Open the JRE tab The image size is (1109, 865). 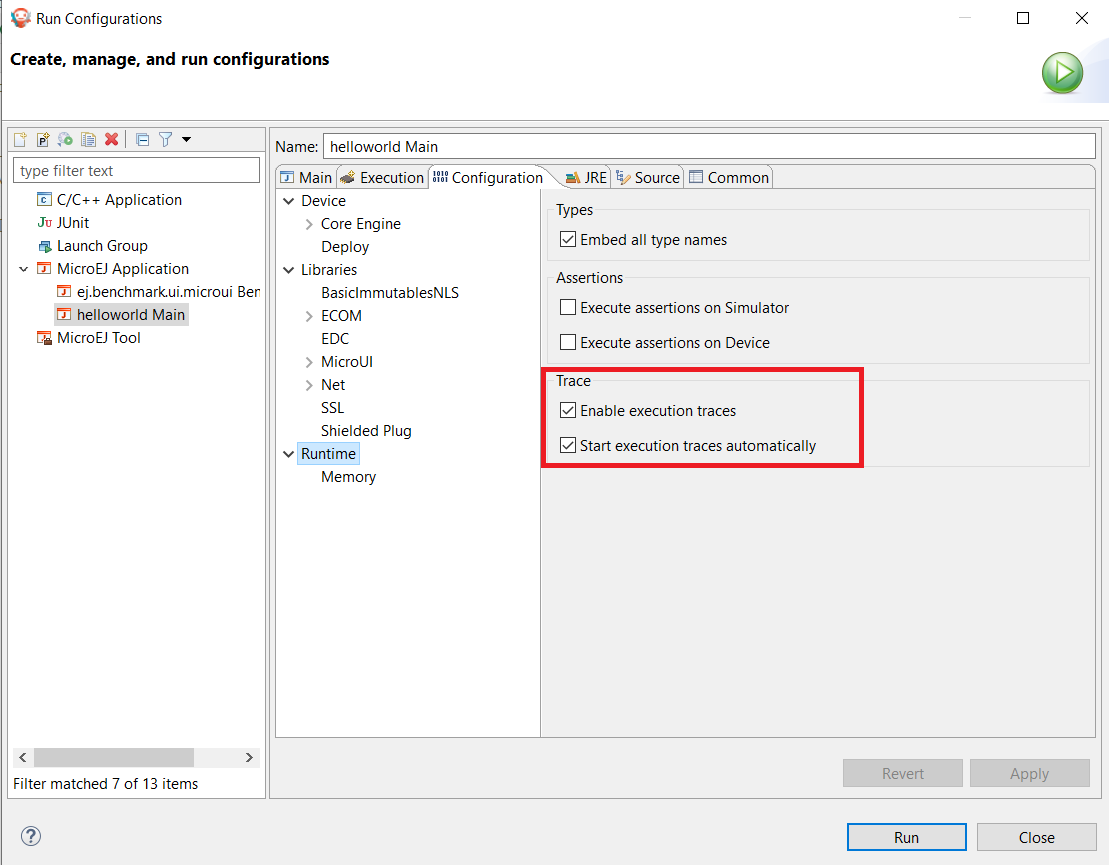point(587,177)
